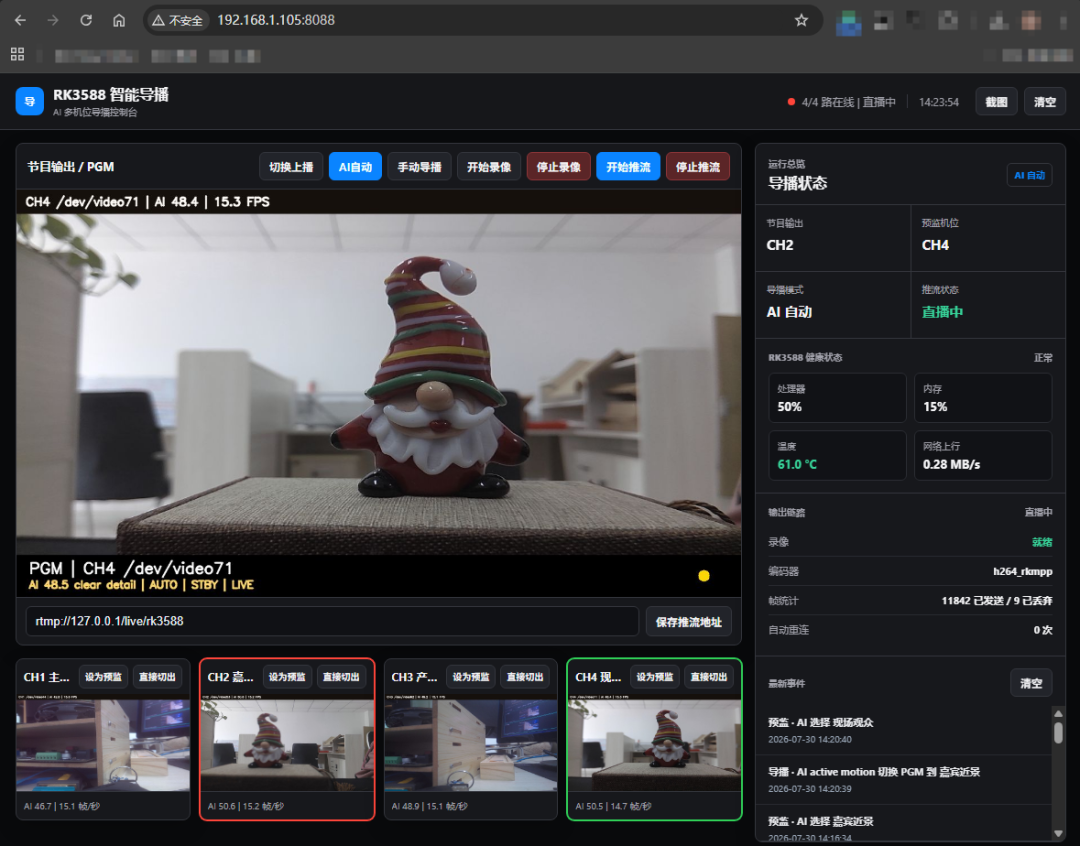1080x846 pixels.
Task: Start streaming with 开始推流
Action: [x=628, y=167]
